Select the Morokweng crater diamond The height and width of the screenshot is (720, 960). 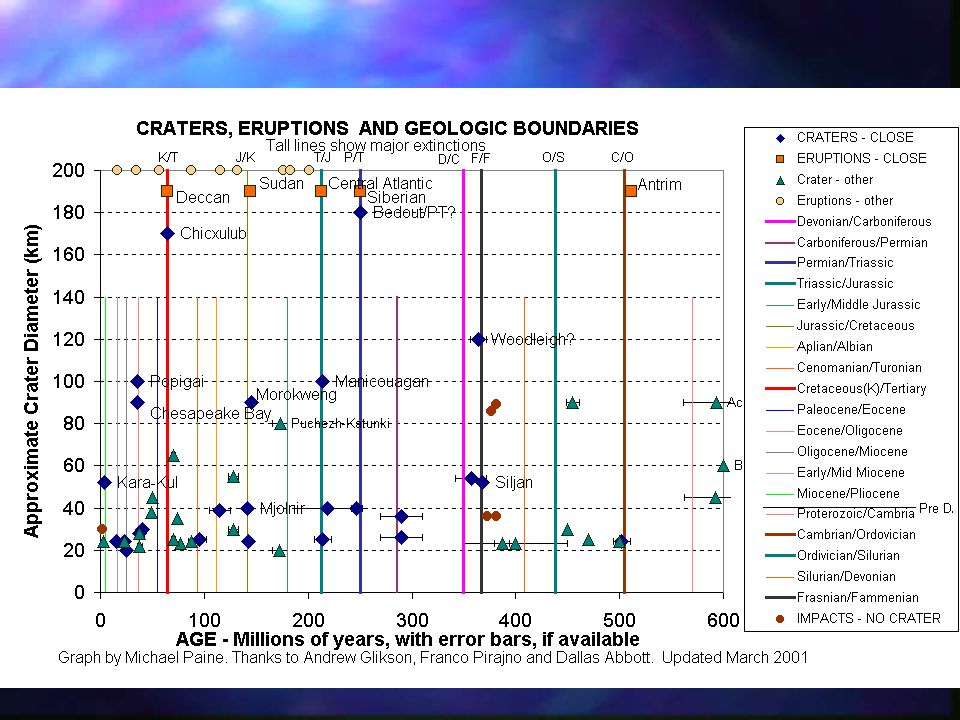251,402
